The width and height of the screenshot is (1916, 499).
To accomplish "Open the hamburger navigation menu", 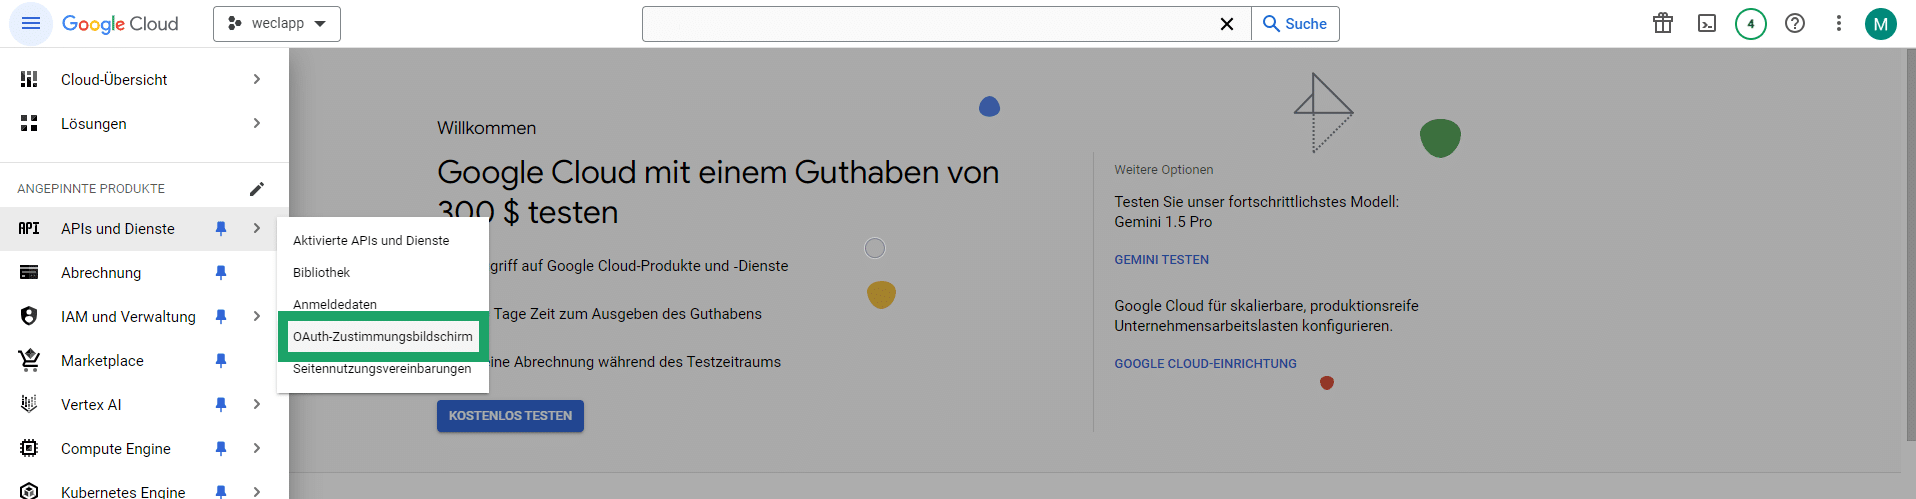I will tap(31, 23).
